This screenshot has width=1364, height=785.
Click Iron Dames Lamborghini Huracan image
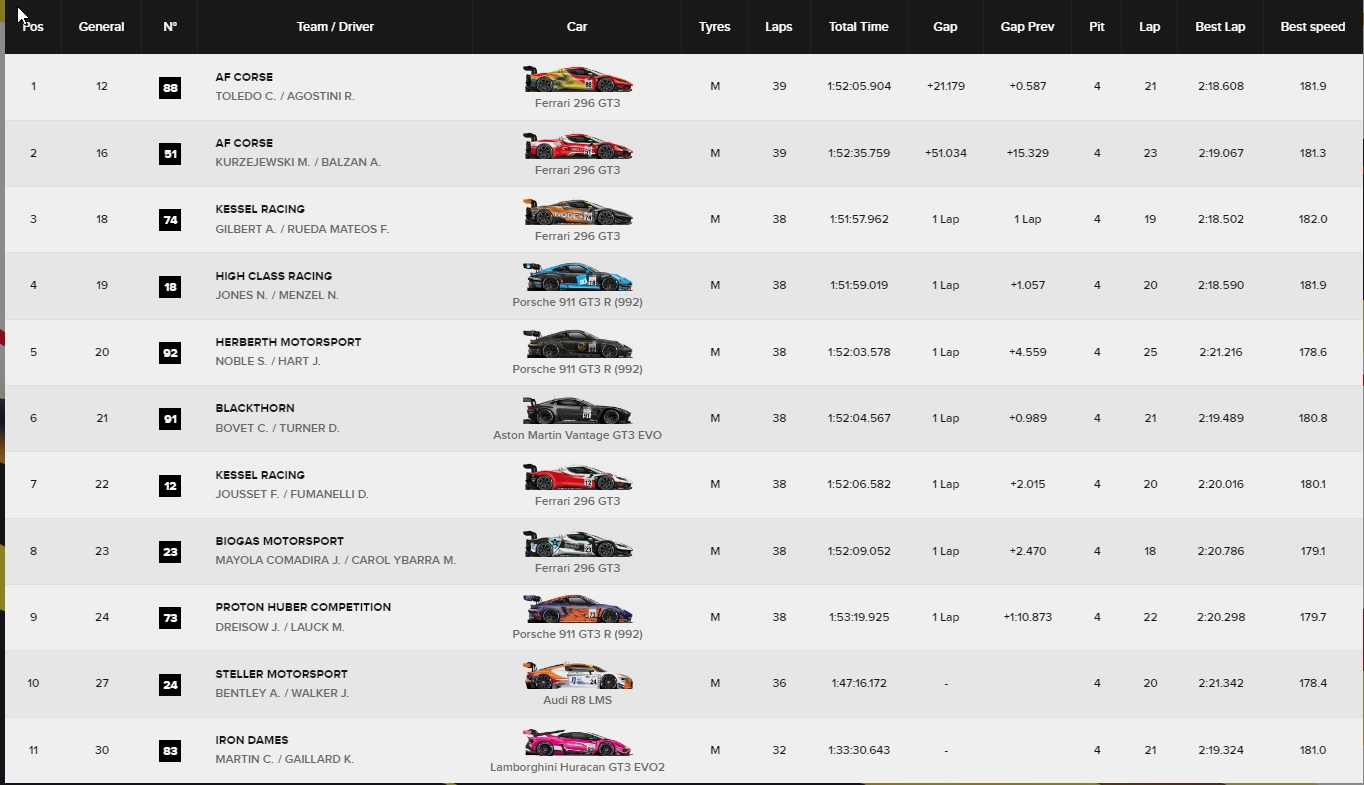click(577, 743)
